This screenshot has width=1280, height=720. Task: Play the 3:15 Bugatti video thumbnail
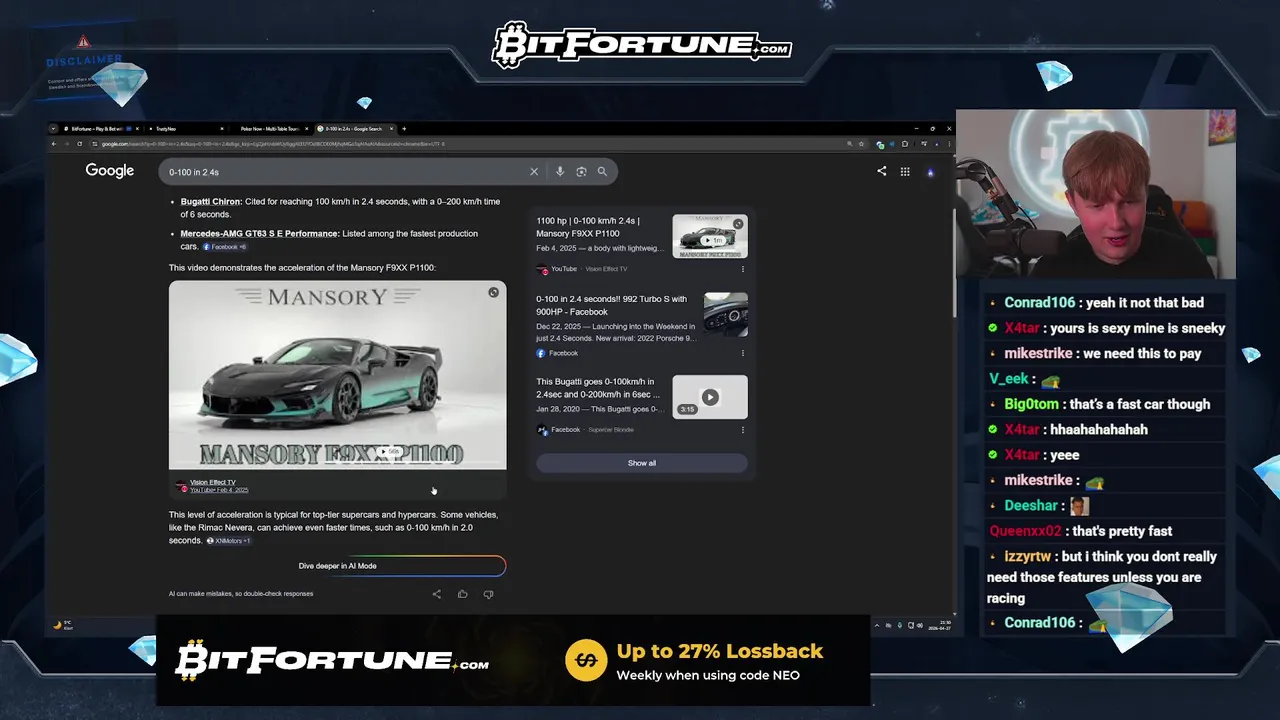[x=710, y=397]
